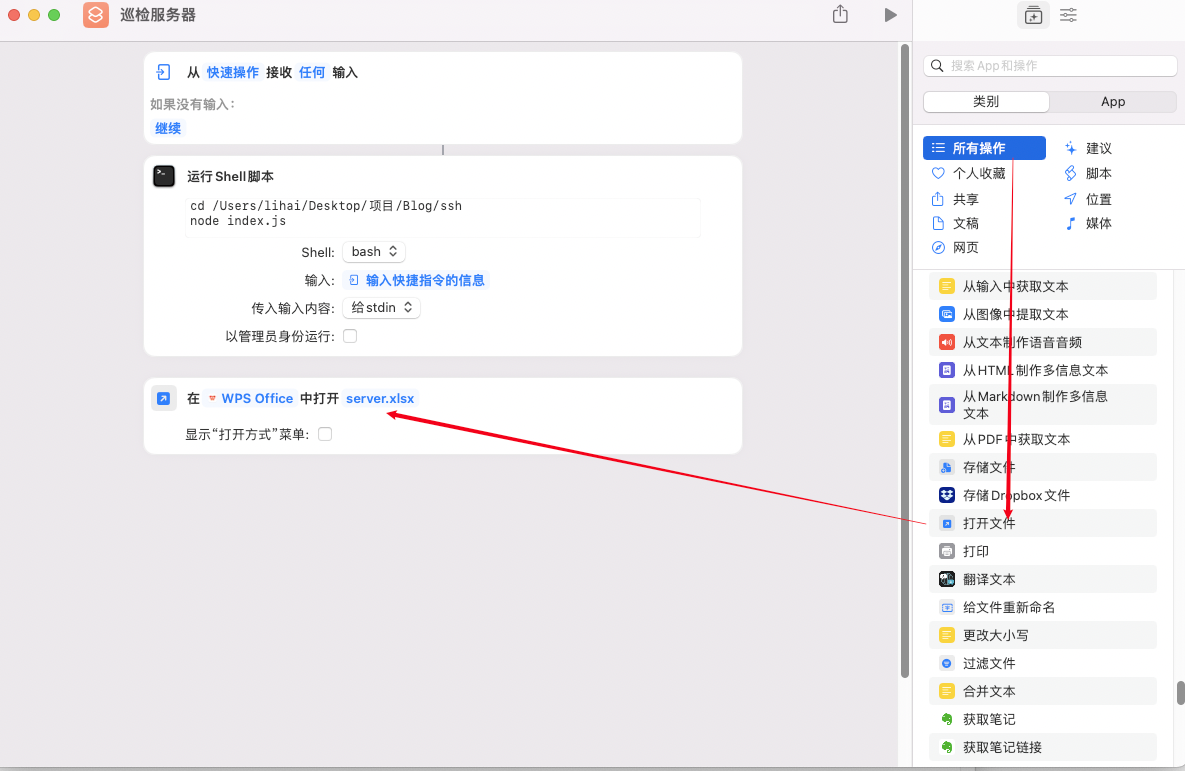Select the 过滤文件 action

pos(1042,663)
